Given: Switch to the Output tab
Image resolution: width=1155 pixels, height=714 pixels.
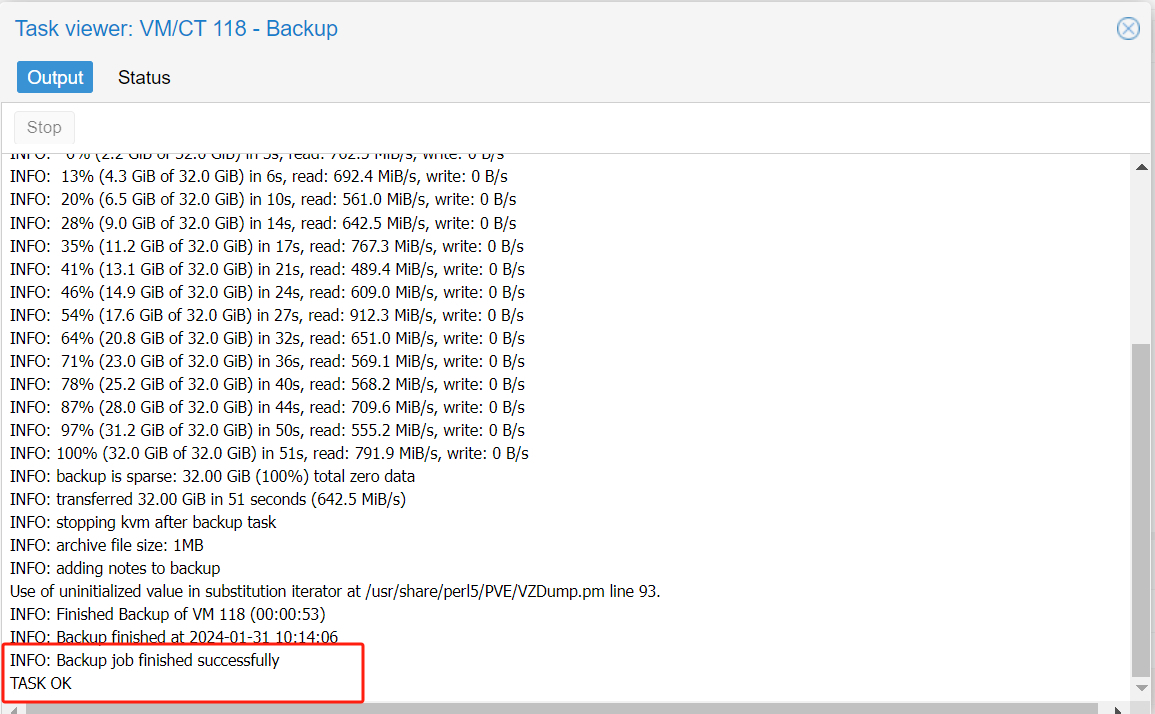Looking at the screenshot, I should [55, 77].
